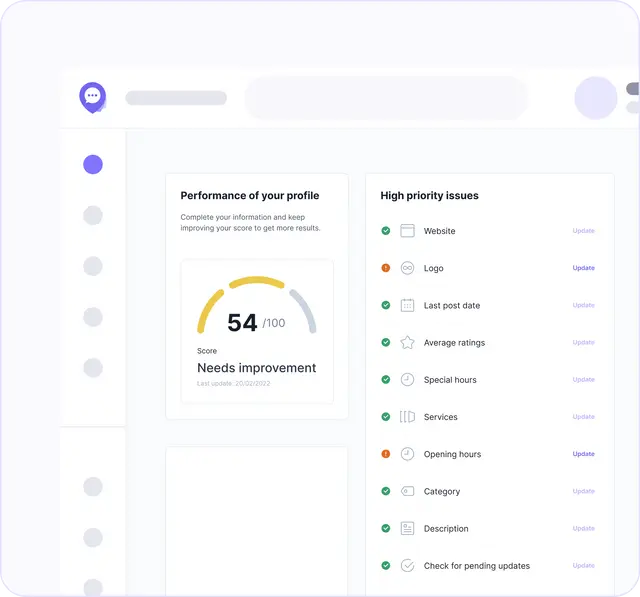The height and width of the screenshot is (597, 640).
Task: Click the Last post date calendar icon
Action: 407,305
